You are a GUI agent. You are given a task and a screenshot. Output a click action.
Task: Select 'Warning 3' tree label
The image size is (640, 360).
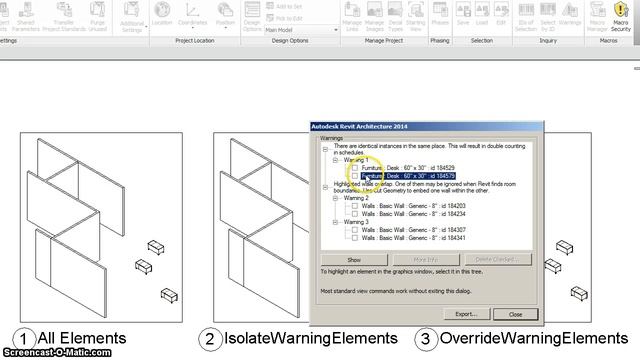(356, 222)
